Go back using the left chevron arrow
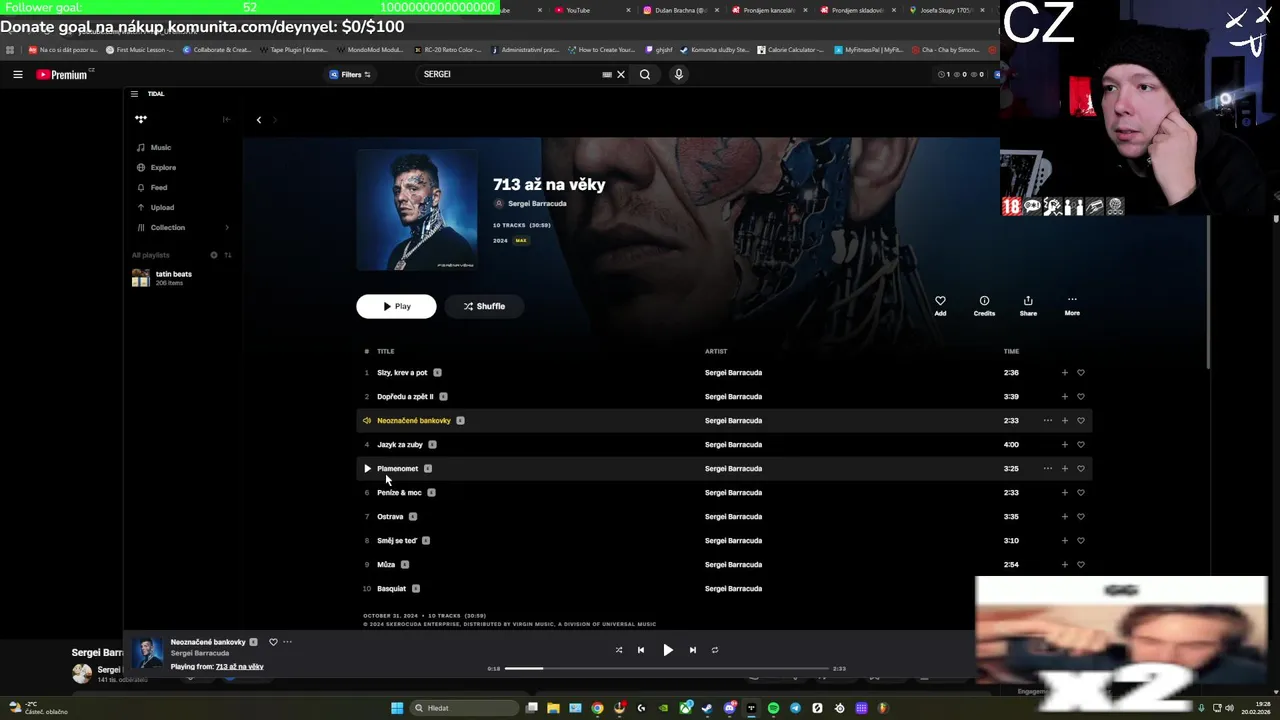Viewport: 1280px width, 720px height. coord(258,120)
